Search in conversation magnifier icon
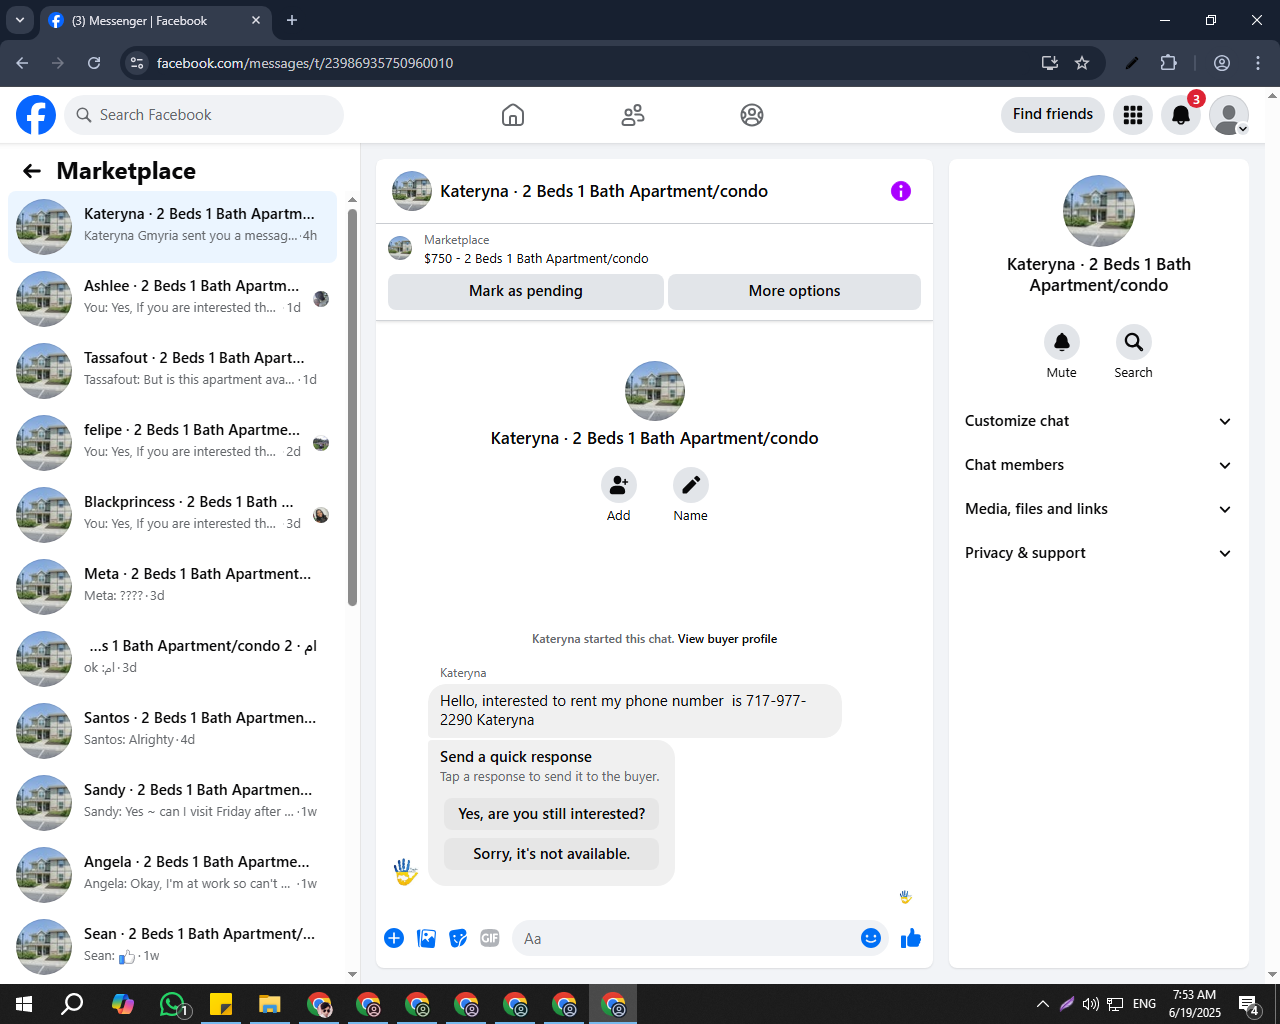 1134,342
